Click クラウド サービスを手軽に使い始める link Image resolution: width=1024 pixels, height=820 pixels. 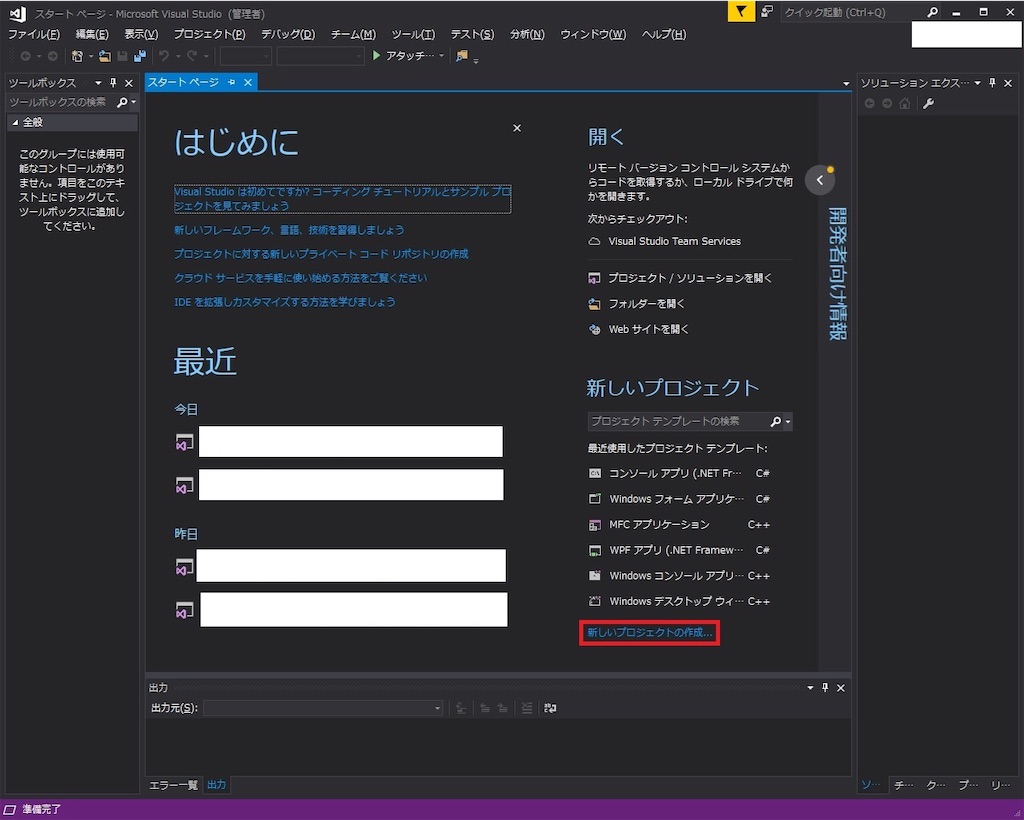[300, 278]
